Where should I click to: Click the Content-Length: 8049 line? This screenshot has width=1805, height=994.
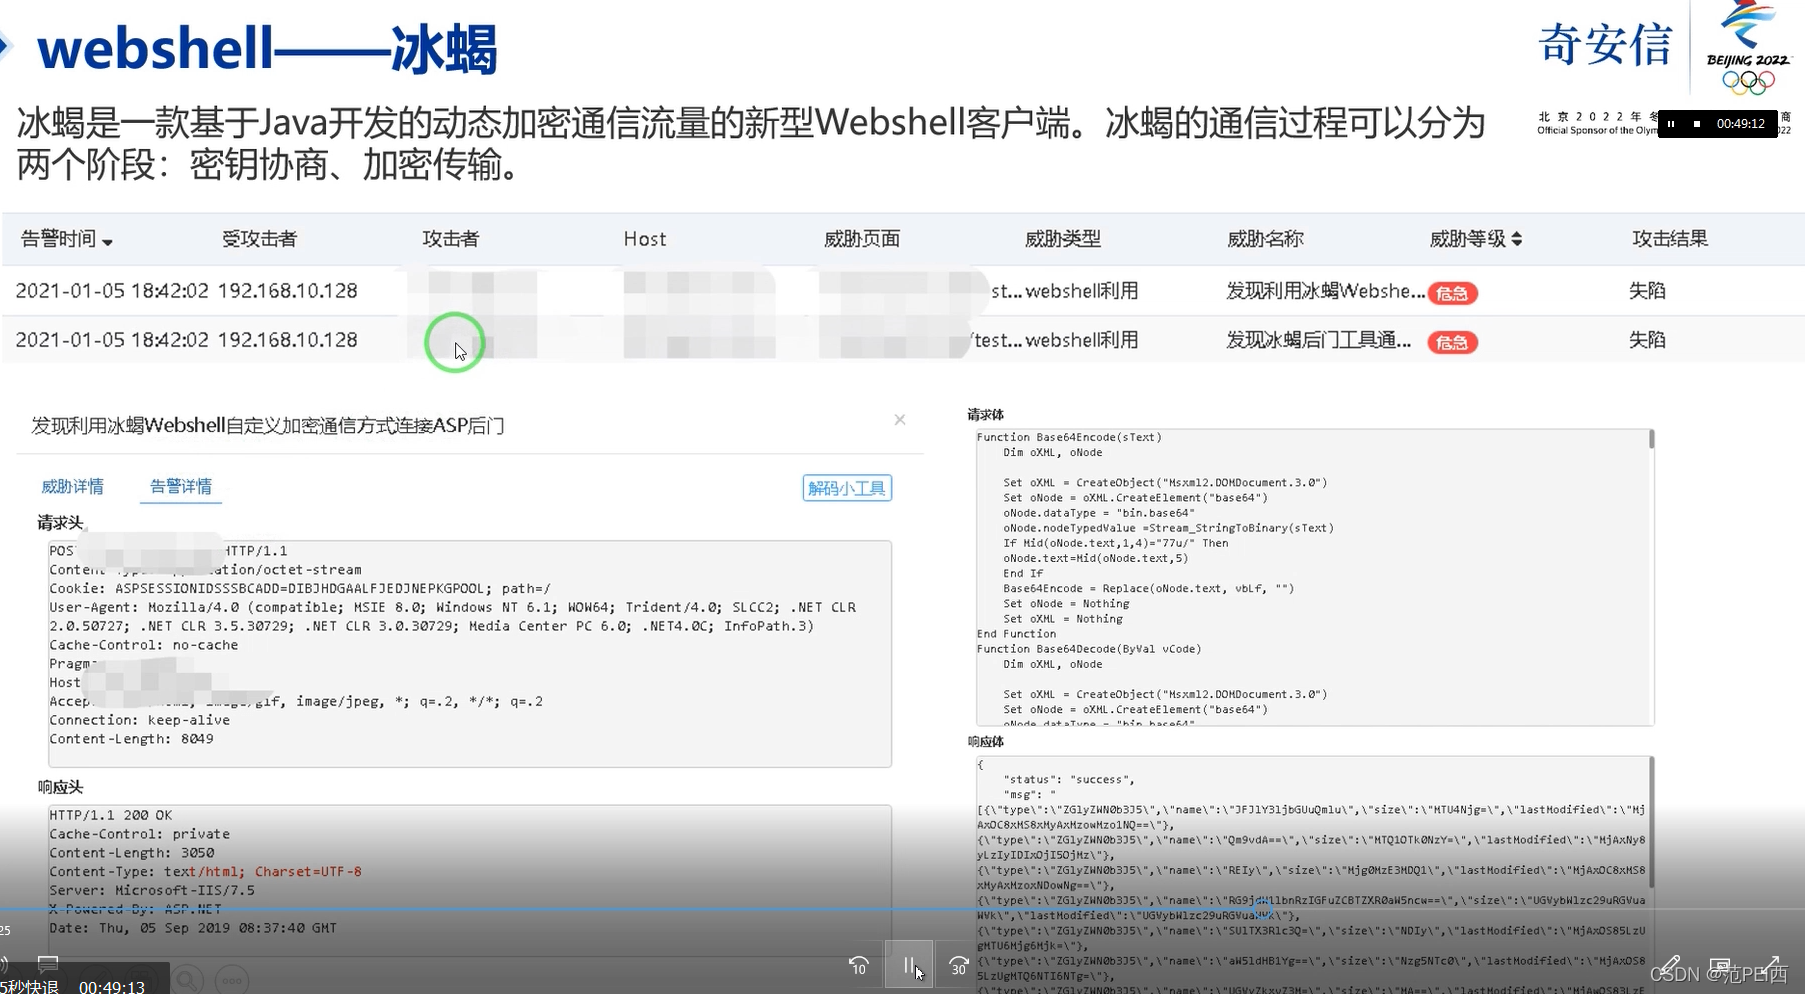[131, 739]
